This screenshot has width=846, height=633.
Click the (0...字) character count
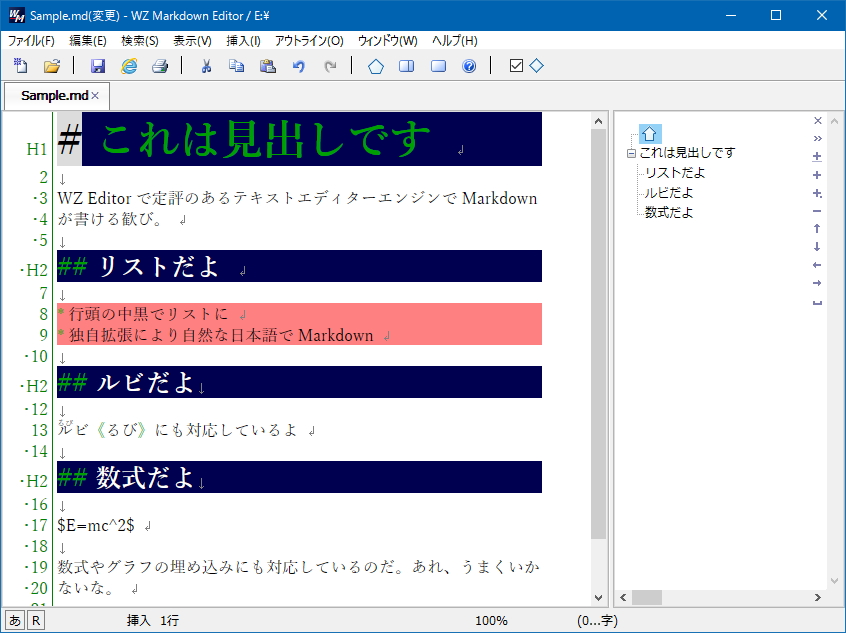(597, 621)
